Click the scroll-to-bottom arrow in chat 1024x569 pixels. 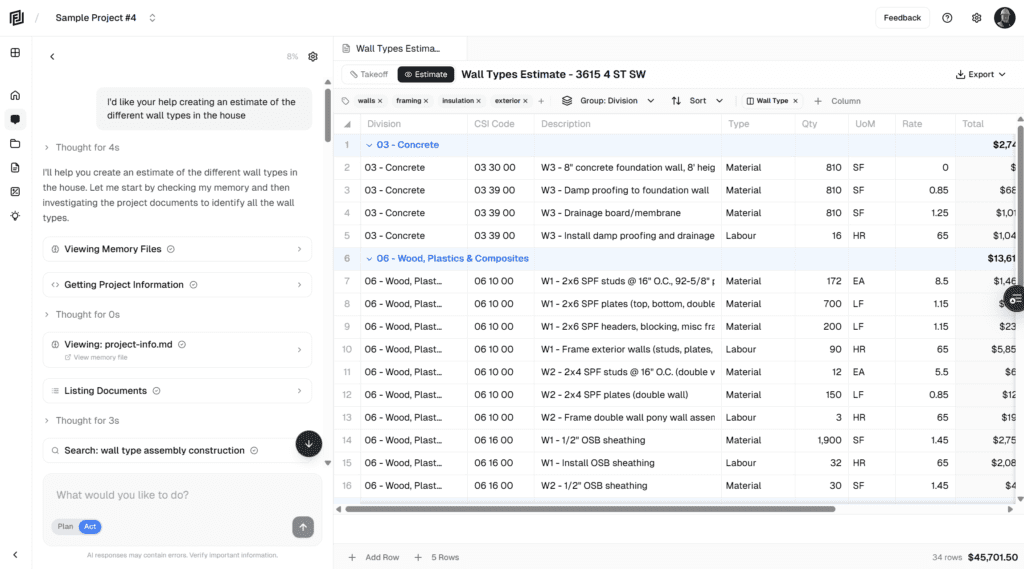click(x=309, y=444)
